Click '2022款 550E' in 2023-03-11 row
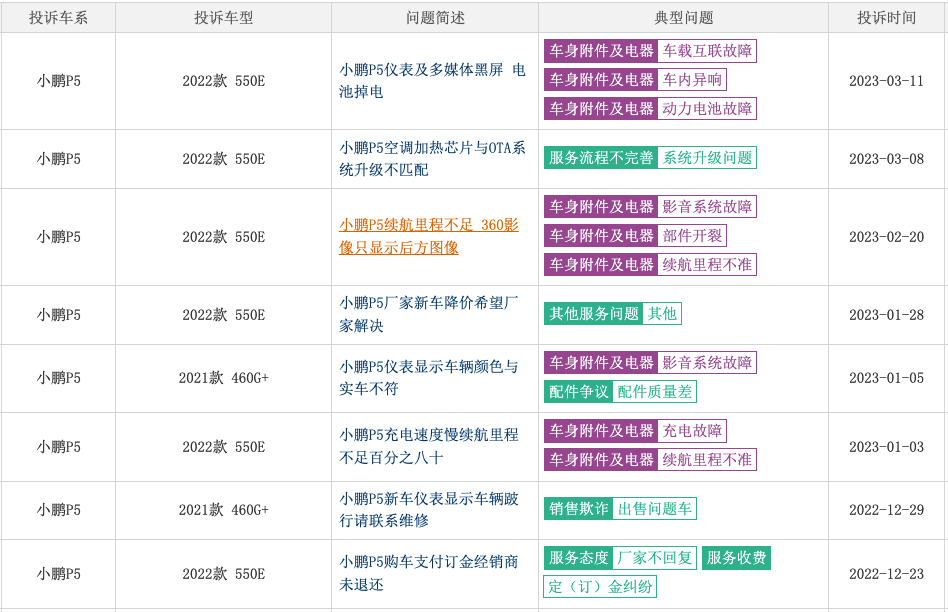 pos(223,81)
